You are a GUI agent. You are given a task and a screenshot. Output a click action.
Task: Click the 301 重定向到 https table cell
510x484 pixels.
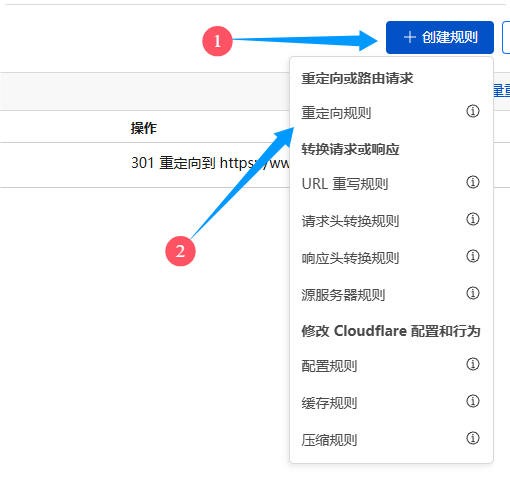point(210,163)
